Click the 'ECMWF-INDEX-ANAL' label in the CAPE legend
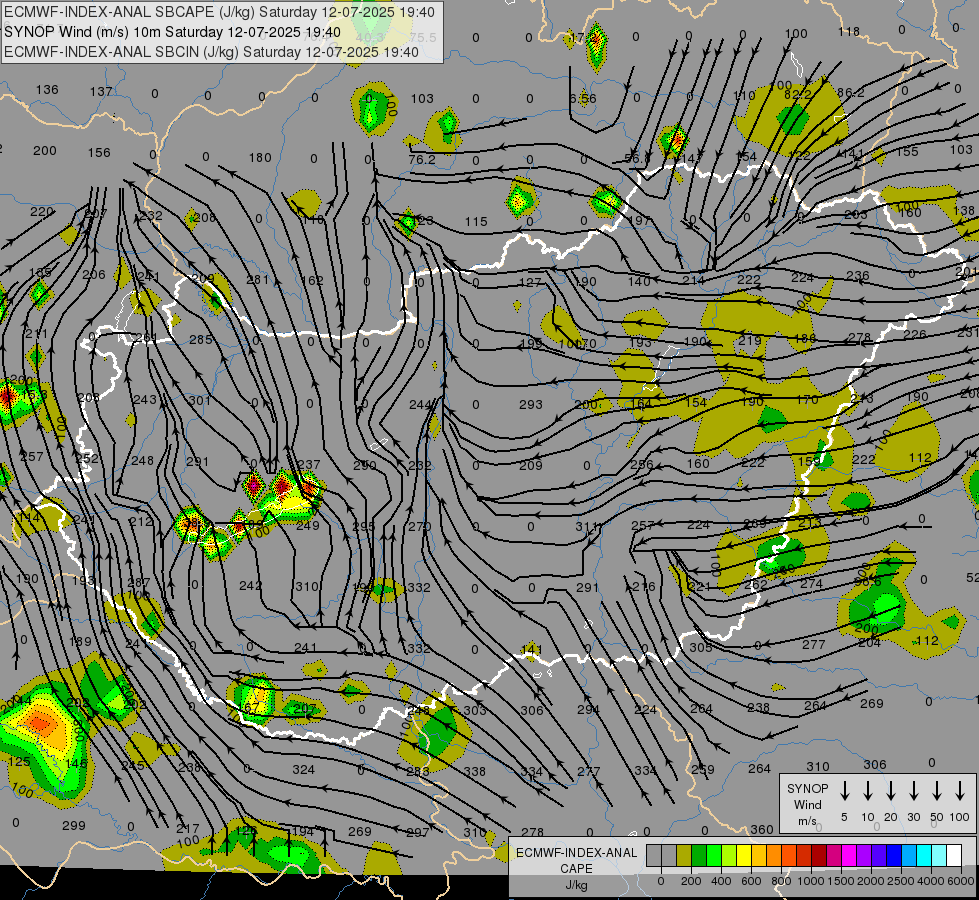Screen dimensions: 979x900 click(x=576, y=853)
